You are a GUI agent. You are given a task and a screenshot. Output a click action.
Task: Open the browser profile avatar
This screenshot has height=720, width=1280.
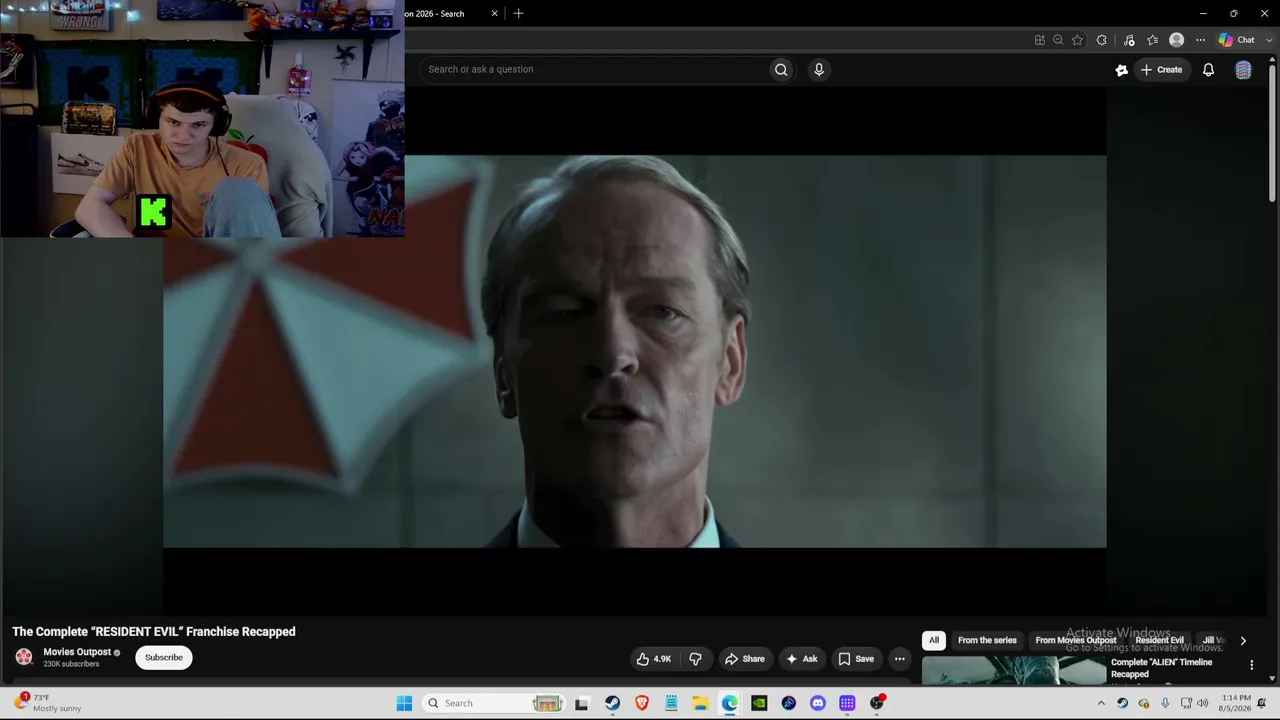(x=1177, y=40)
